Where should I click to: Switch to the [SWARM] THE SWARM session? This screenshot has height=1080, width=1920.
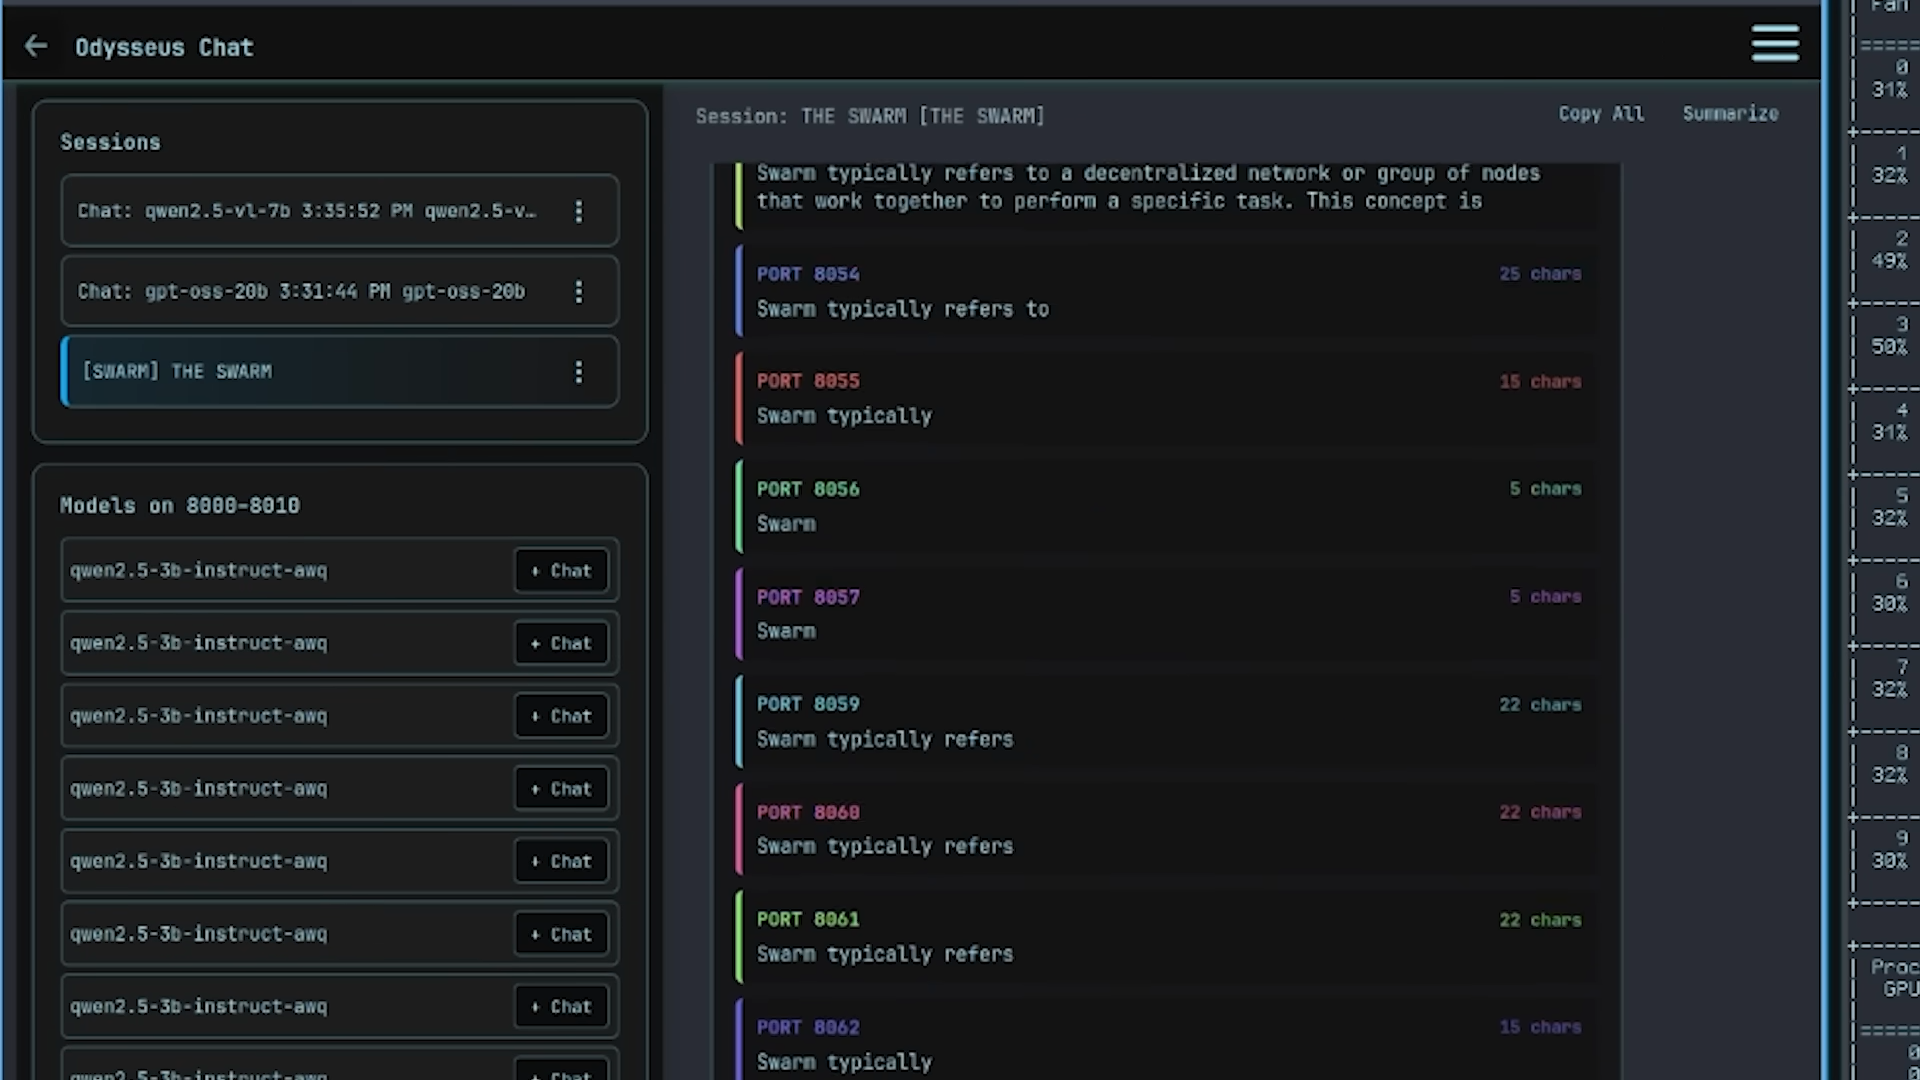pos(300,371)
